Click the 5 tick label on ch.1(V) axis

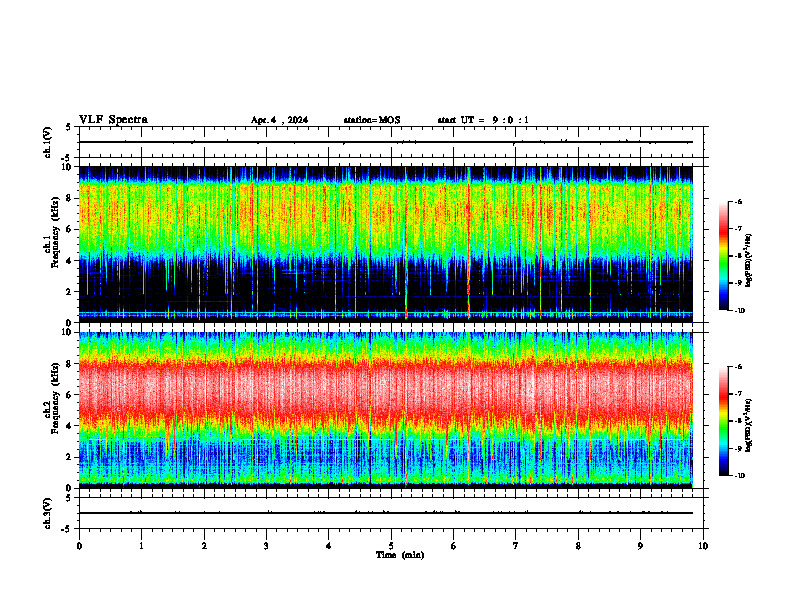pyautogui.click(x=69, y=128)
